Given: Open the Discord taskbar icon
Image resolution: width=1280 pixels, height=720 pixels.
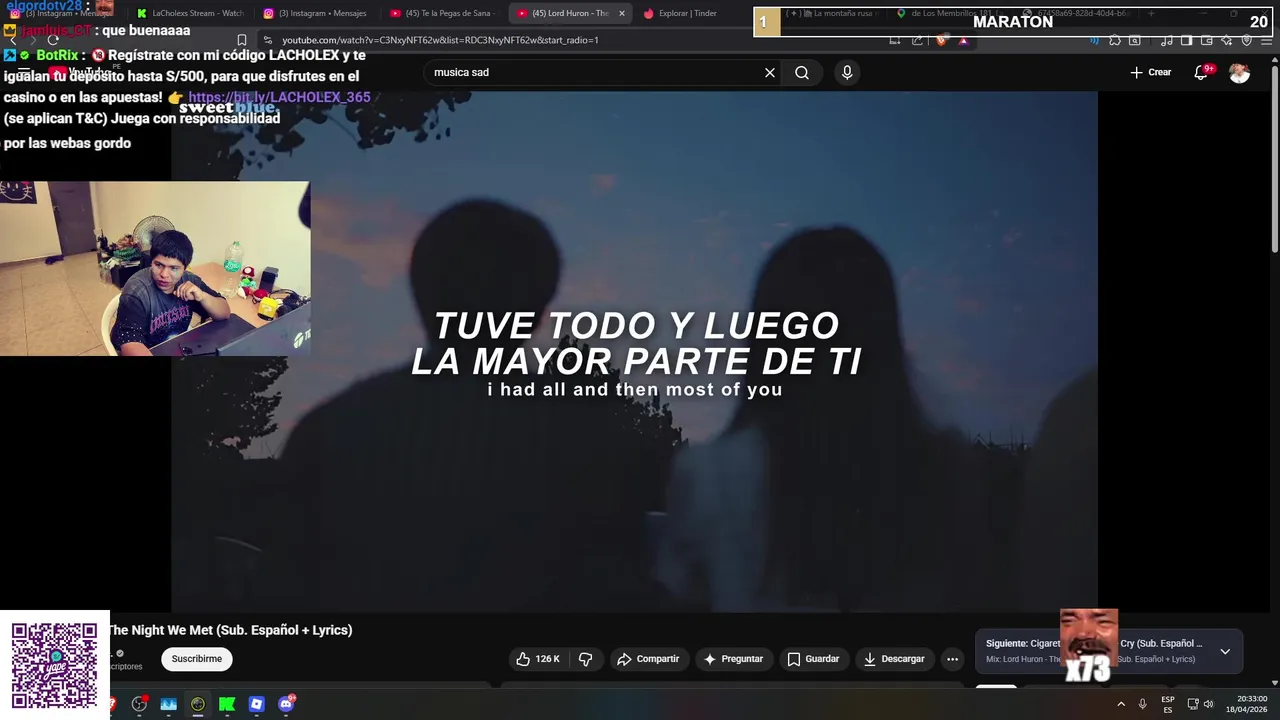Looking at the screenshot, I should pos(286,704).
